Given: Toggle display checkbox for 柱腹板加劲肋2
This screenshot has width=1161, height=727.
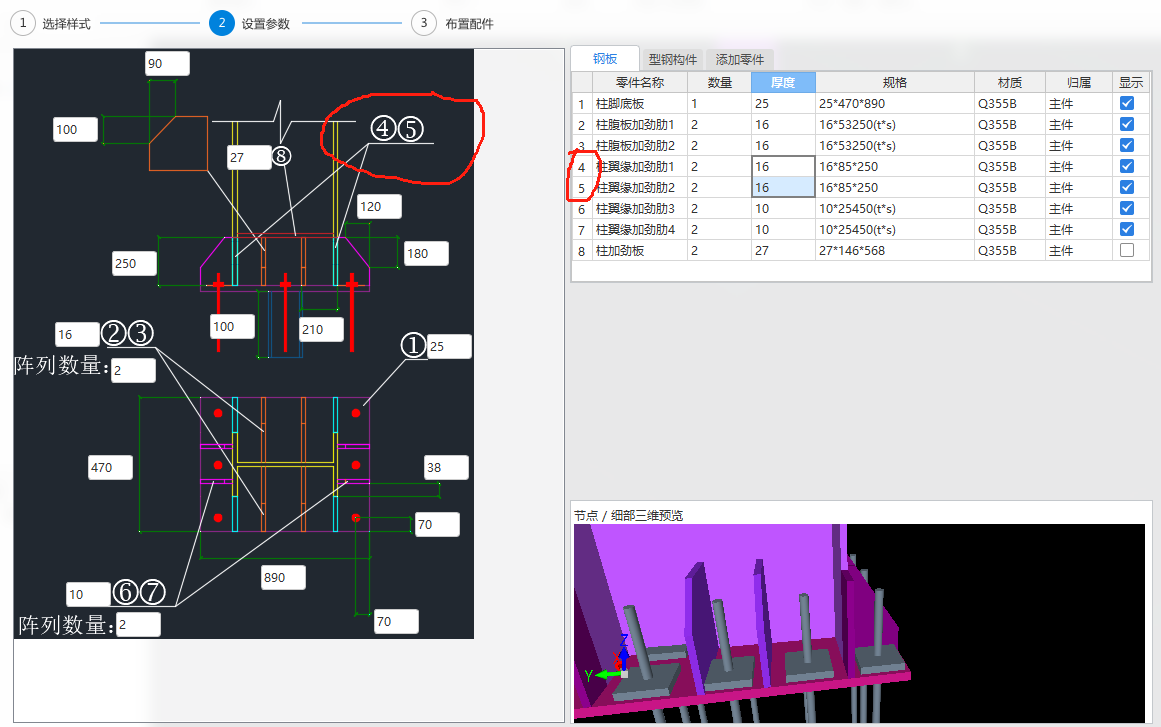Looking at the screenshot, I should click(1127, 145).
